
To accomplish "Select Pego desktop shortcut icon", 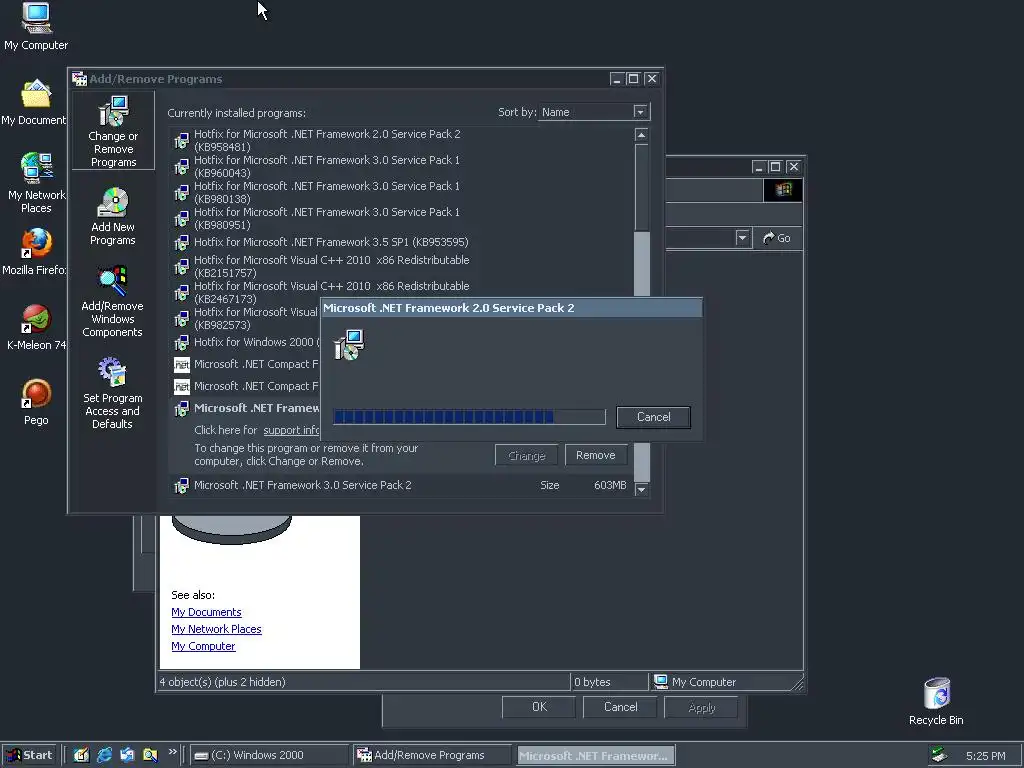I will tap(36, 402).
